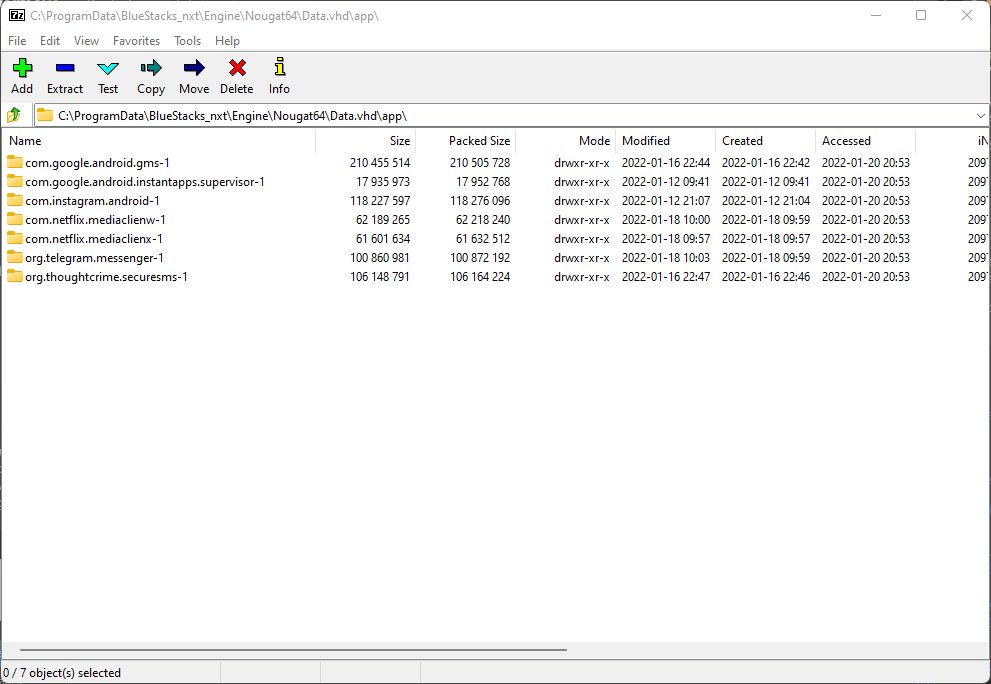Click size value 210 455 514
991x684 pixels.
point(380,162)
